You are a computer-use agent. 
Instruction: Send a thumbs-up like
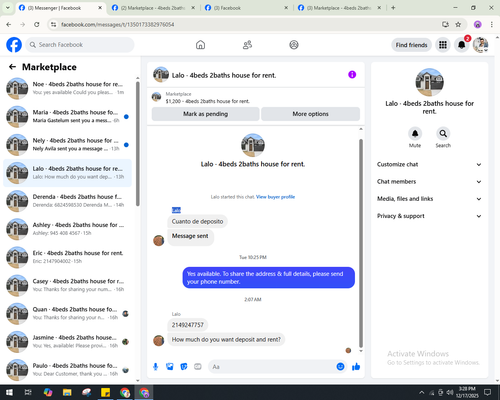tap(356, 367)
